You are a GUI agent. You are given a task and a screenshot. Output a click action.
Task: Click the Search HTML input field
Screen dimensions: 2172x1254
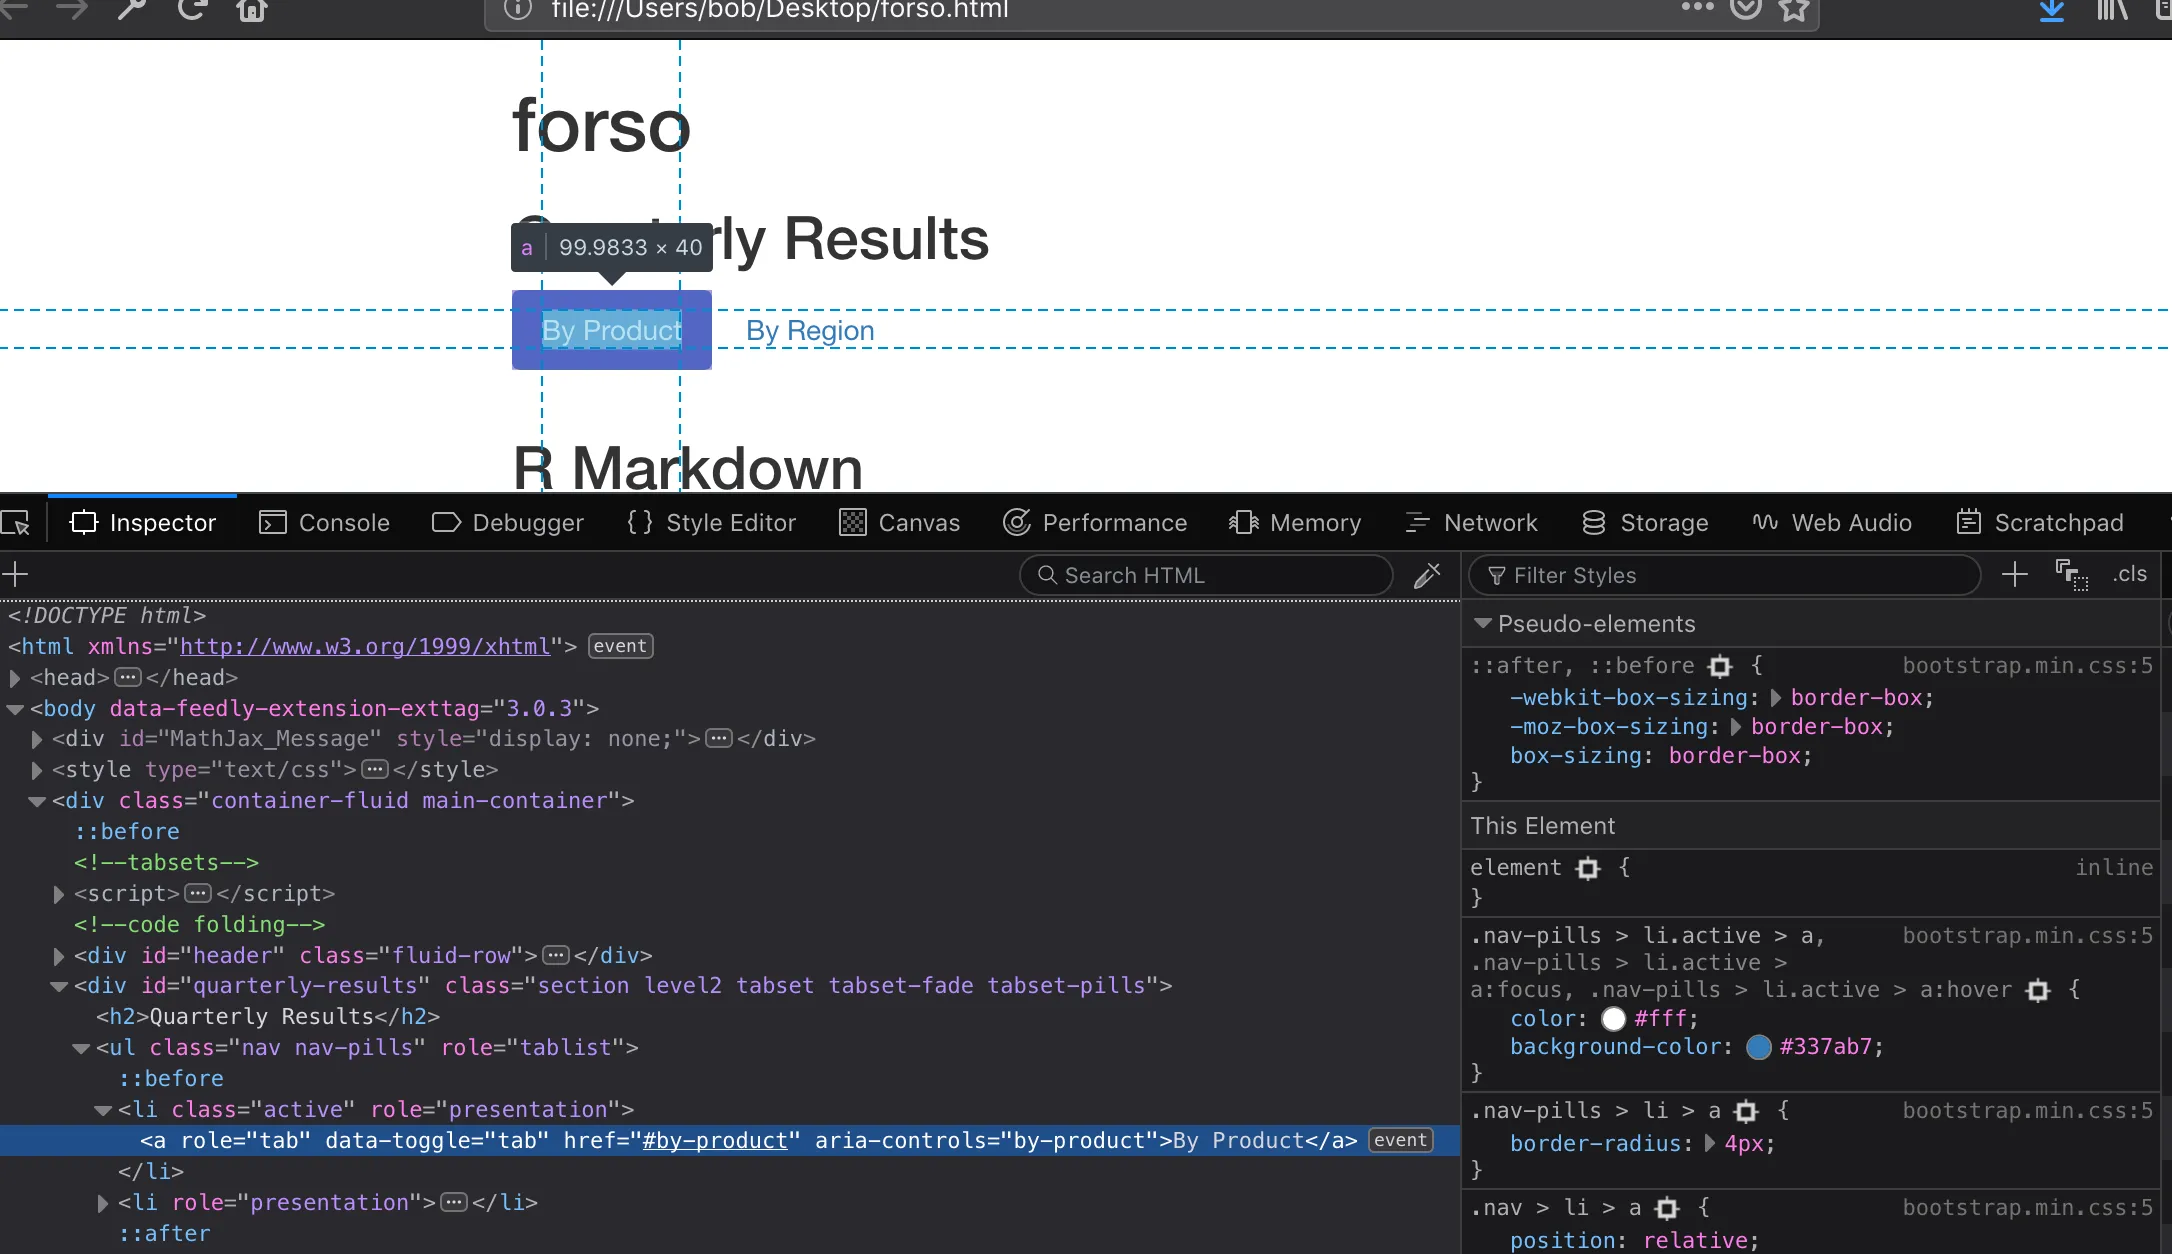1205,575
